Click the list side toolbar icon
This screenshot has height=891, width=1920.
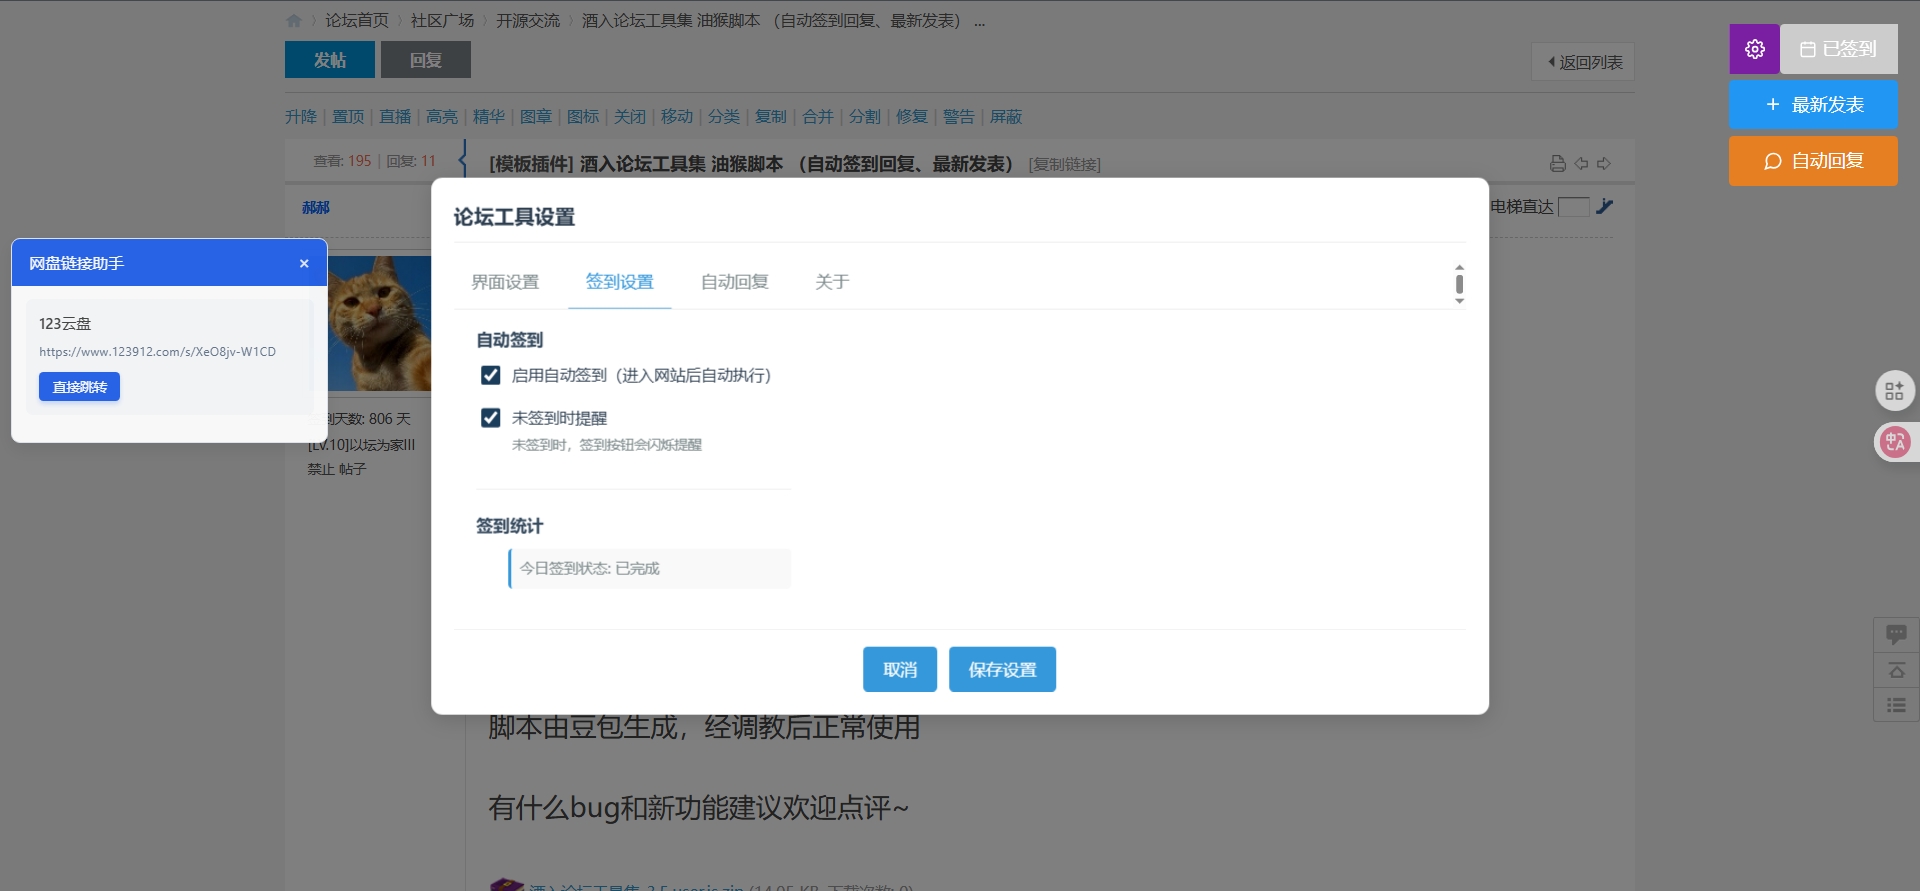click(1896, 705)
